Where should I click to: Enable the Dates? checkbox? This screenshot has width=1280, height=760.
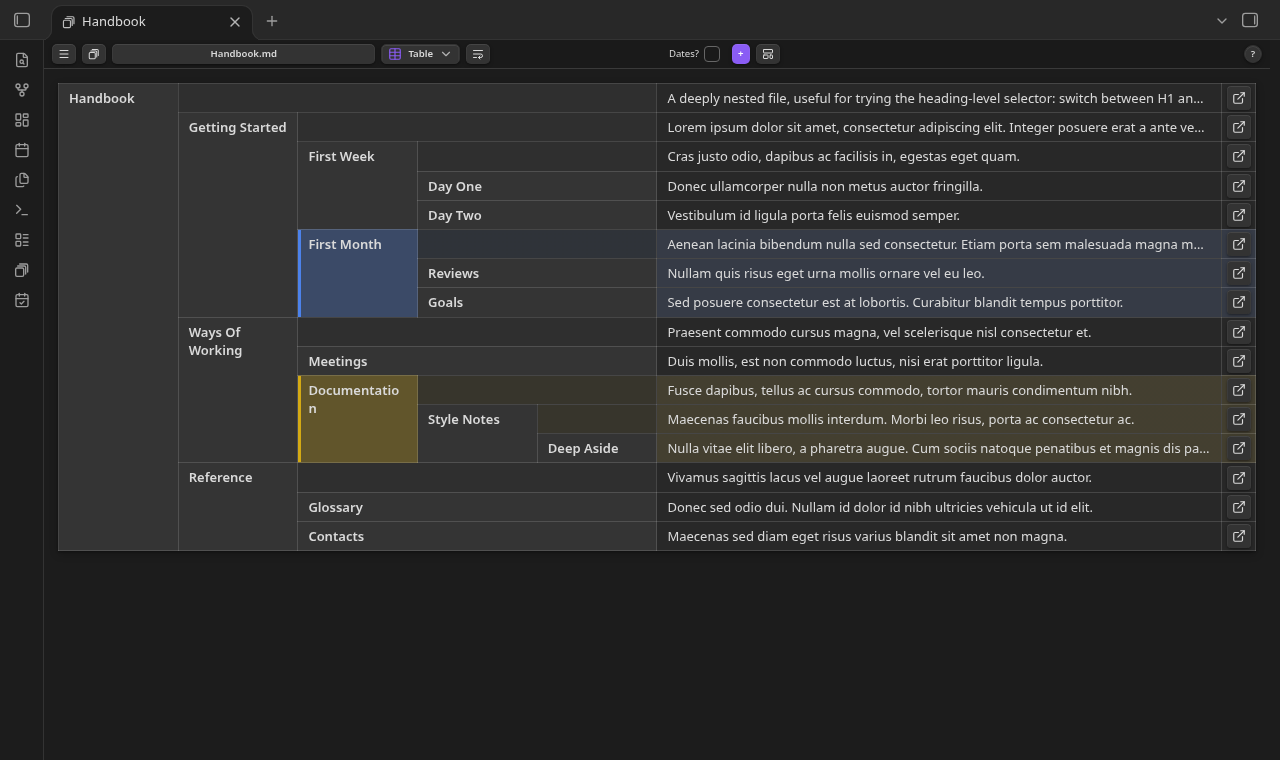(712, 54)
